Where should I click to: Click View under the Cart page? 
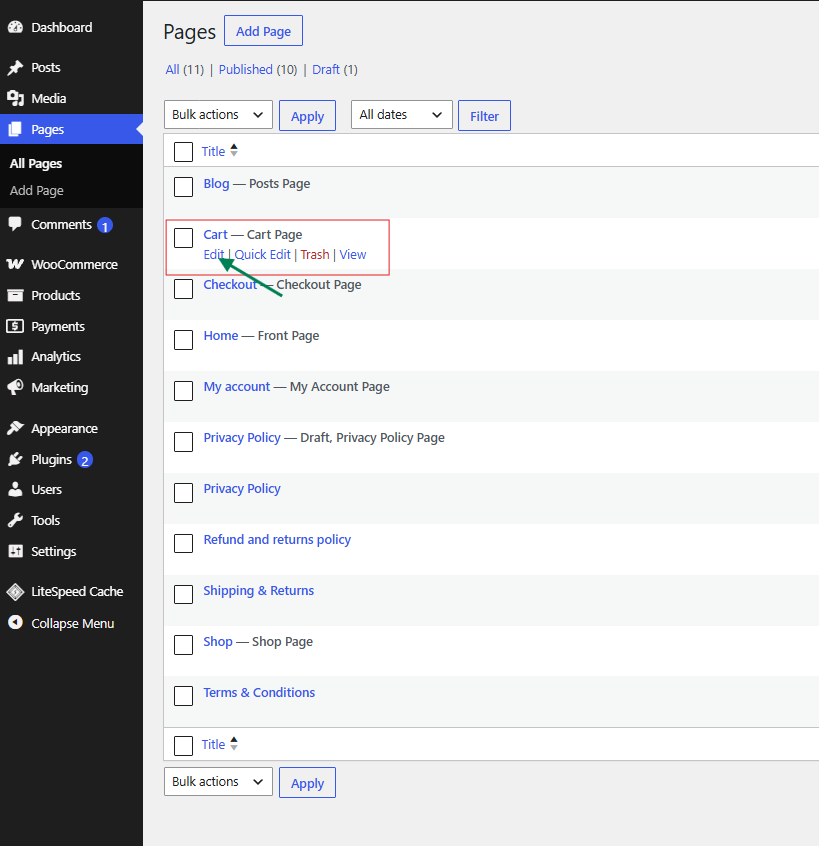[x=353, y=255]
